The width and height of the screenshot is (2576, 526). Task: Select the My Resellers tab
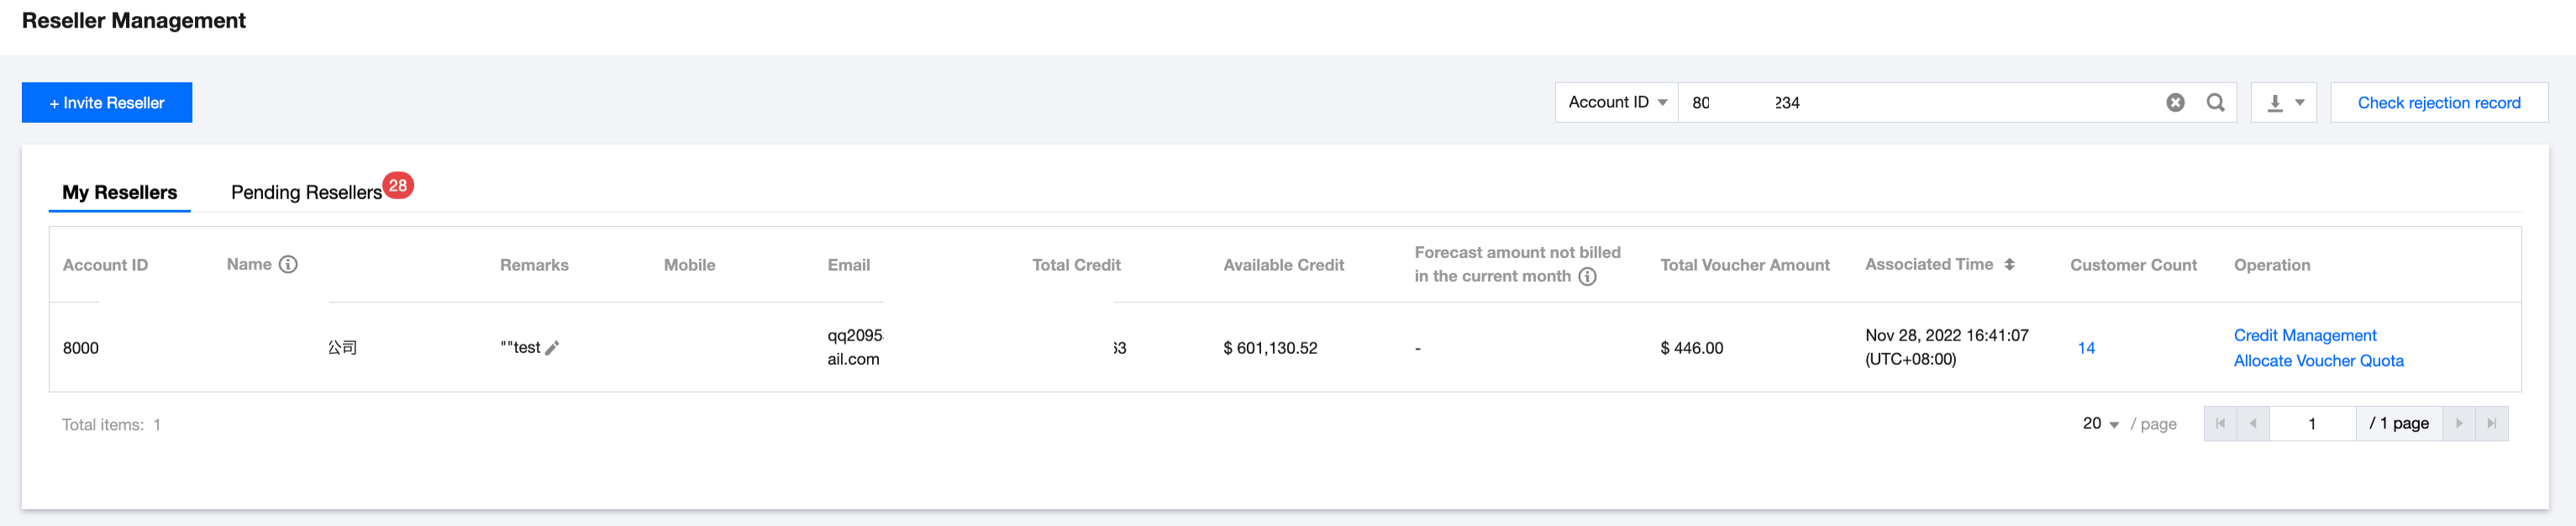[x=120, y=192]
